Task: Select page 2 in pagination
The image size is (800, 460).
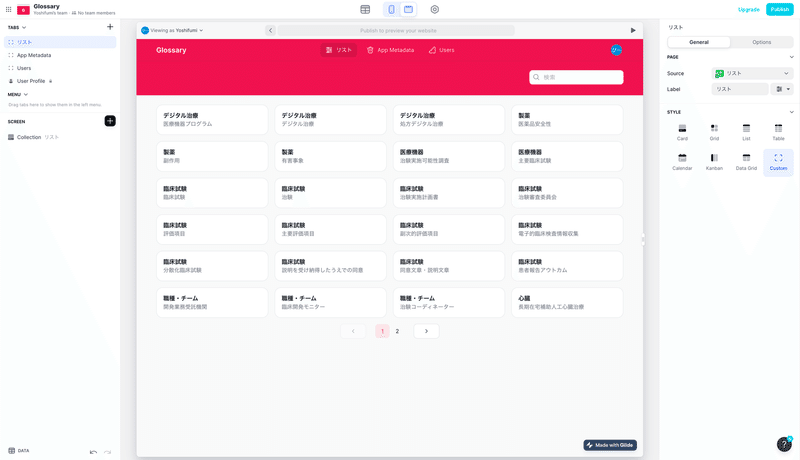Action: [x=397, y=331]
